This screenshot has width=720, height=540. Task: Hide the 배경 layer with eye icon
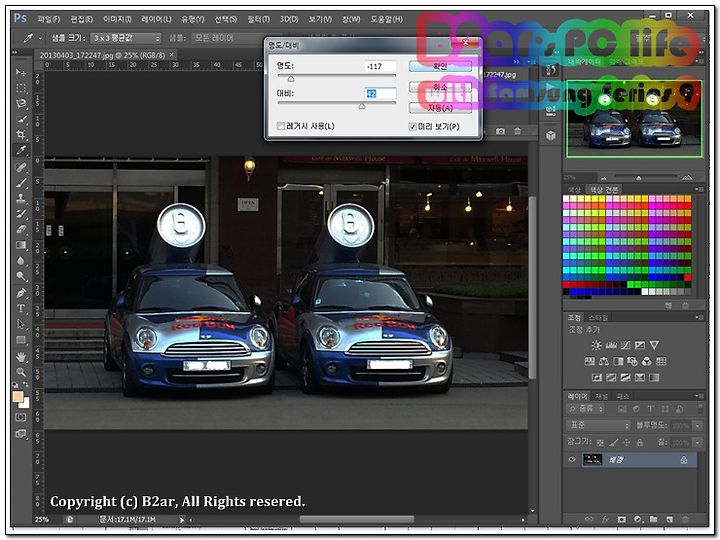point(572,459)
